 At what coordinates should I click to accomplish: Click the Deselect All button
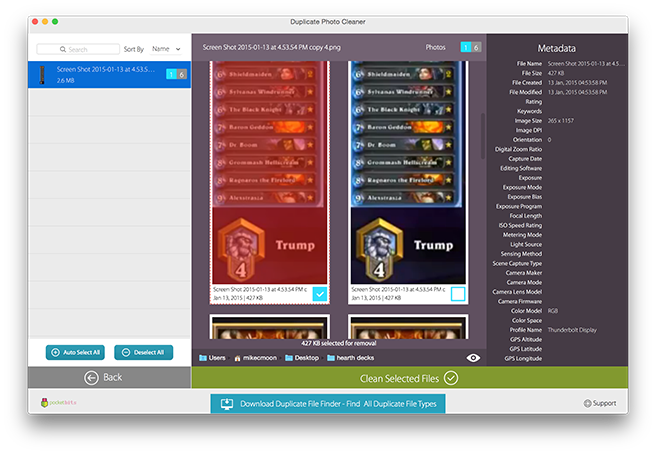coord(144,352)
